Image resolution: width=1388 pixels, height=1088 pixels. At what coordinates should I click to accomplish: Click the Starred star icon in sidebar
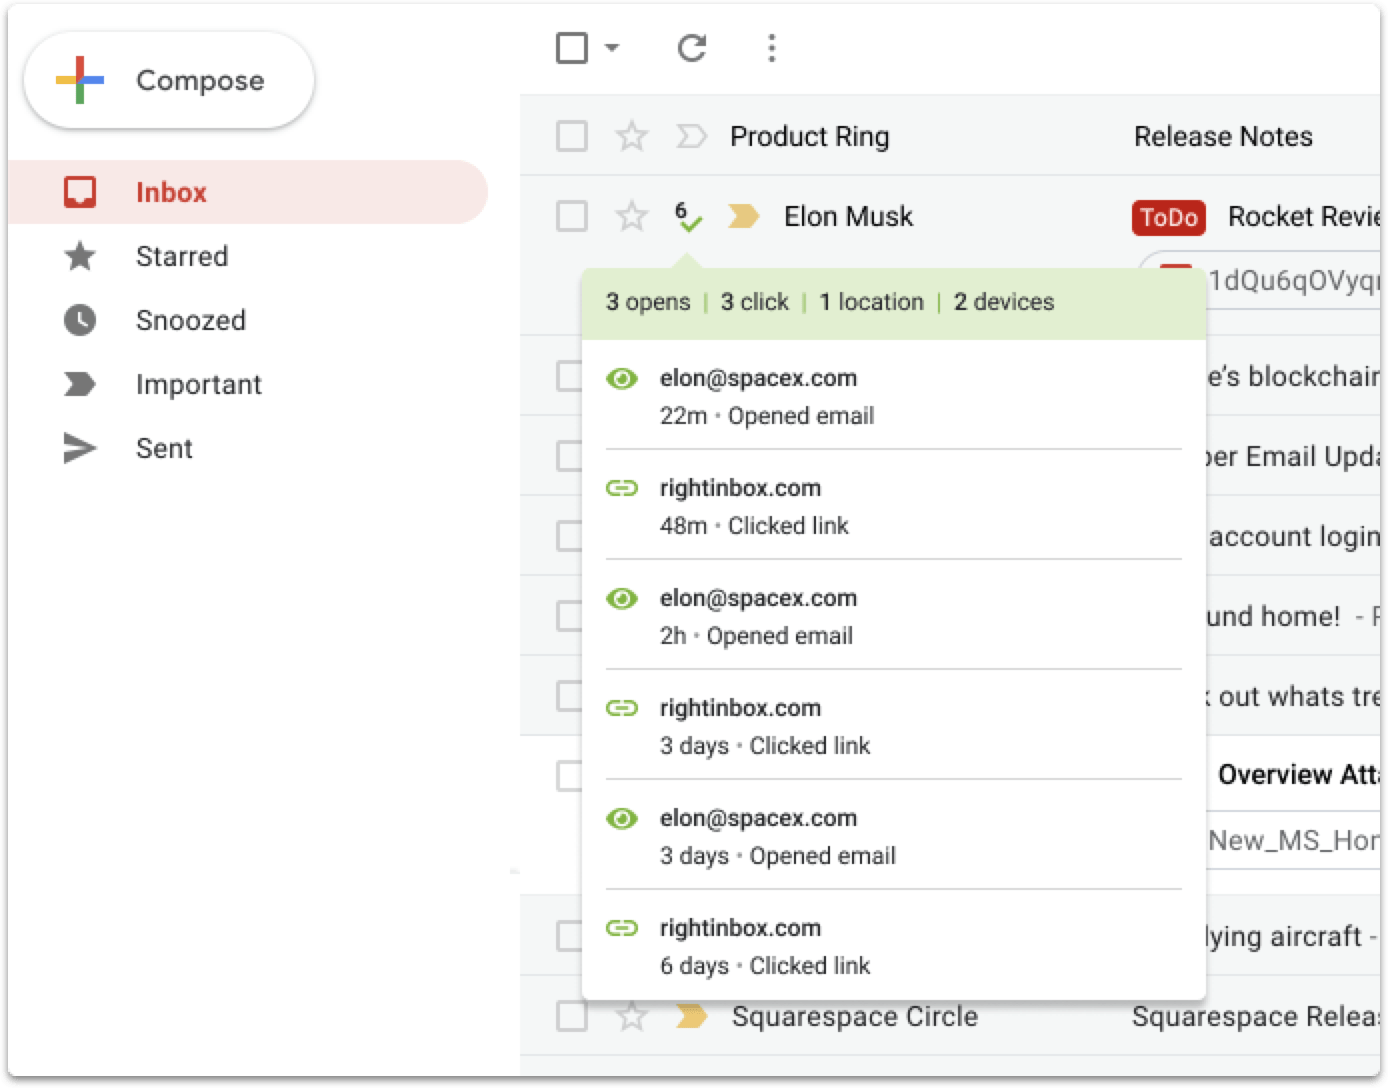80,256
